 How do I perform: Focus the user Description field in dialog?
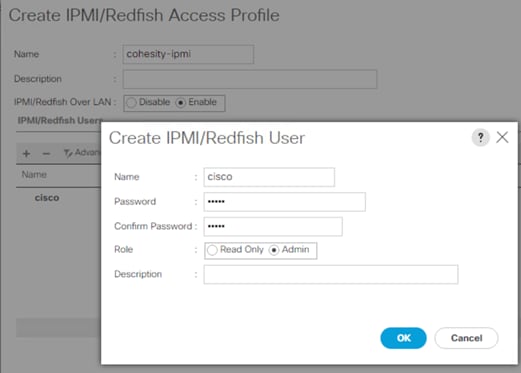[331, 274]
